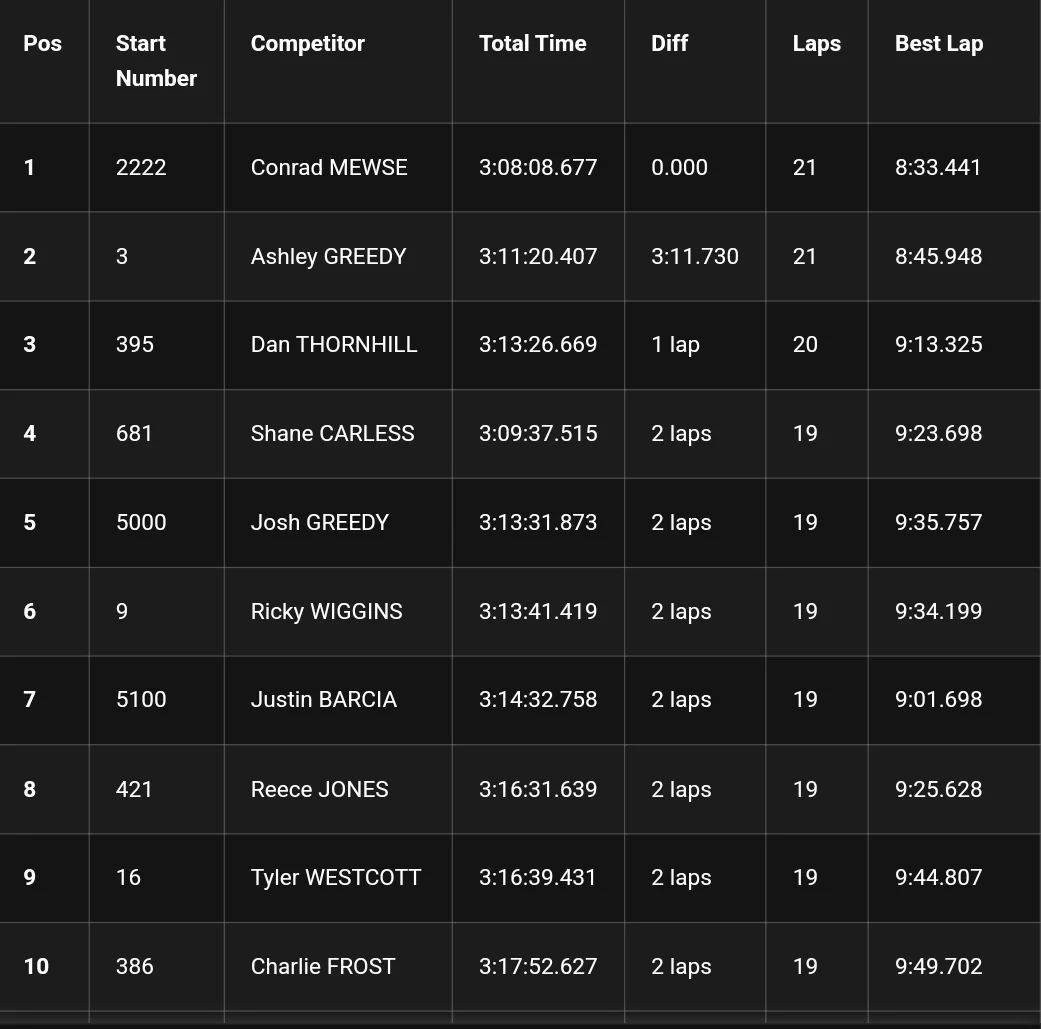Open Shane CARLESS entry
Screen dimensions: 1041x1029
[332, 434]
